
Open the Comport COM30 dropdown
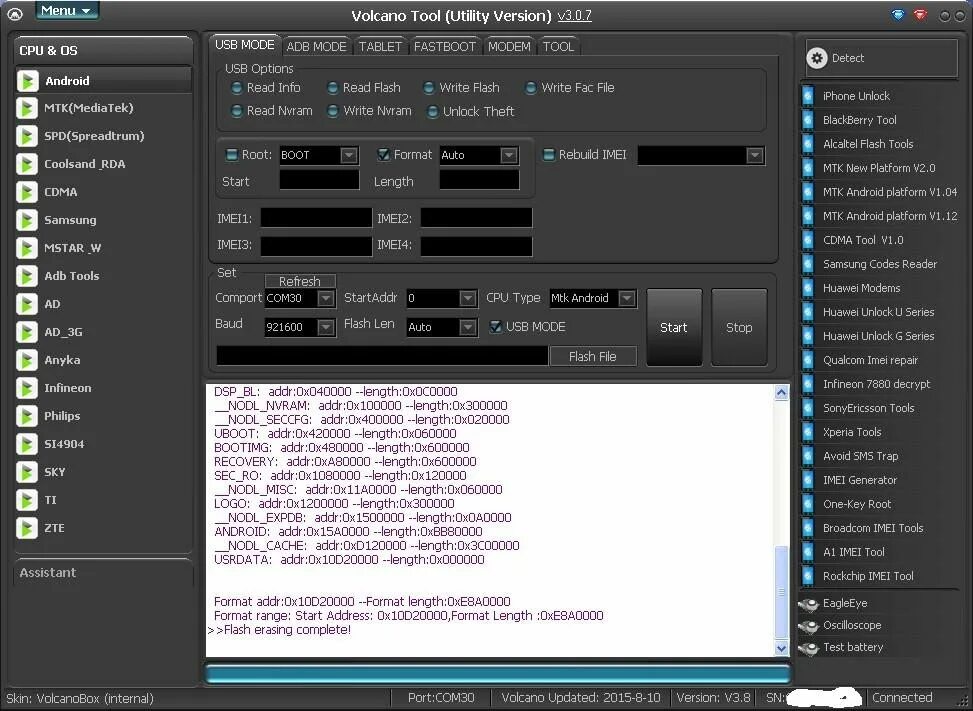point(325,298)
